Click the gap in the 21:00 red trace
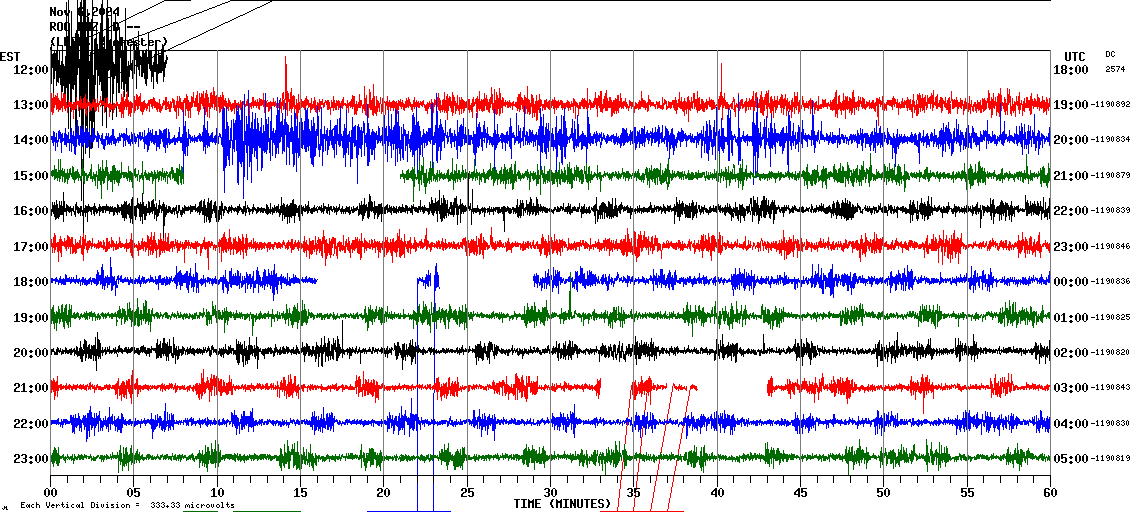Image resolution: width=1130 pixels, height=519 pixels. coord(732,387)
